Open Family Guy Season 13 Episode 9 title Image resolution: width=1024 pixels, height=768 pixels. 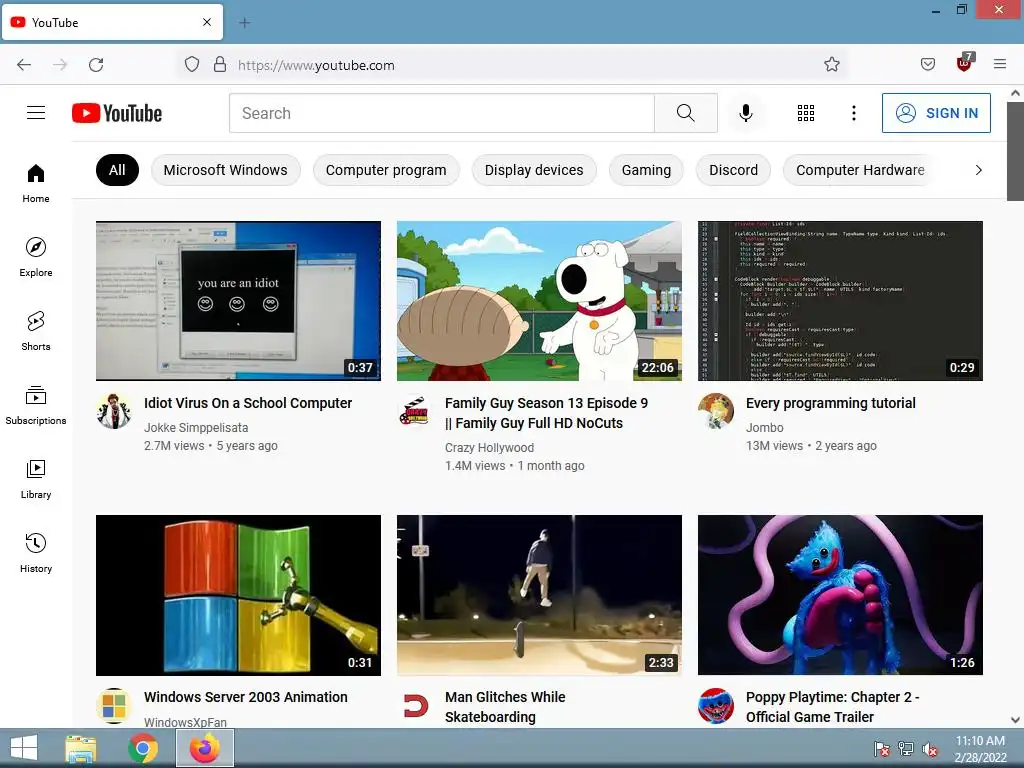coord(547,413)
